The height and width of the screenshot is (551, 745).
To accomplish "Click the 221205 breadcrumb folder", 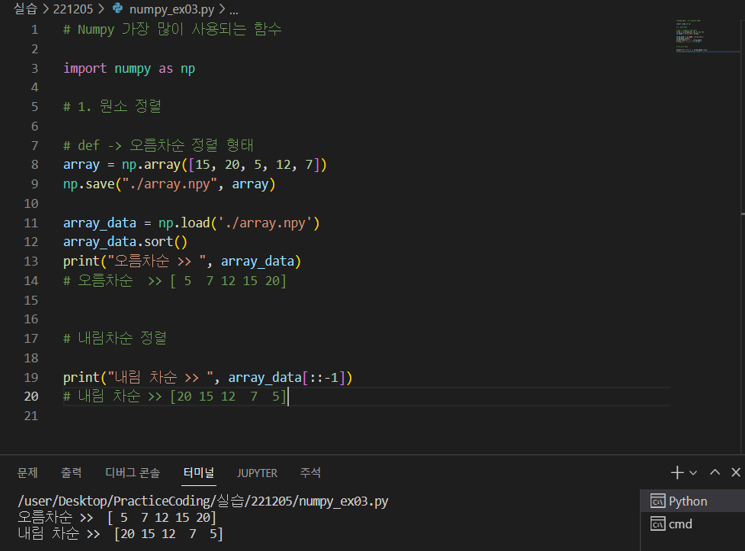I will click(x=73, y=9).
